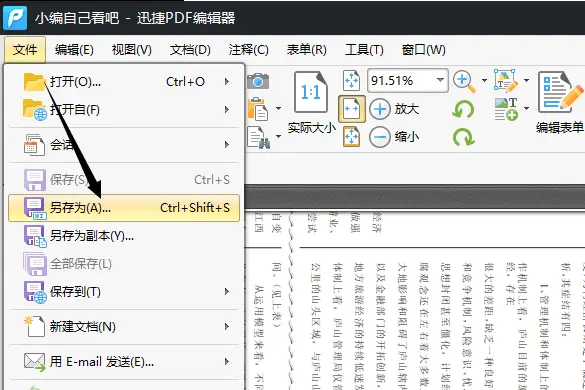Click the copy-save icon beside 另存为副本(Y)

click(x=35, y=236)
